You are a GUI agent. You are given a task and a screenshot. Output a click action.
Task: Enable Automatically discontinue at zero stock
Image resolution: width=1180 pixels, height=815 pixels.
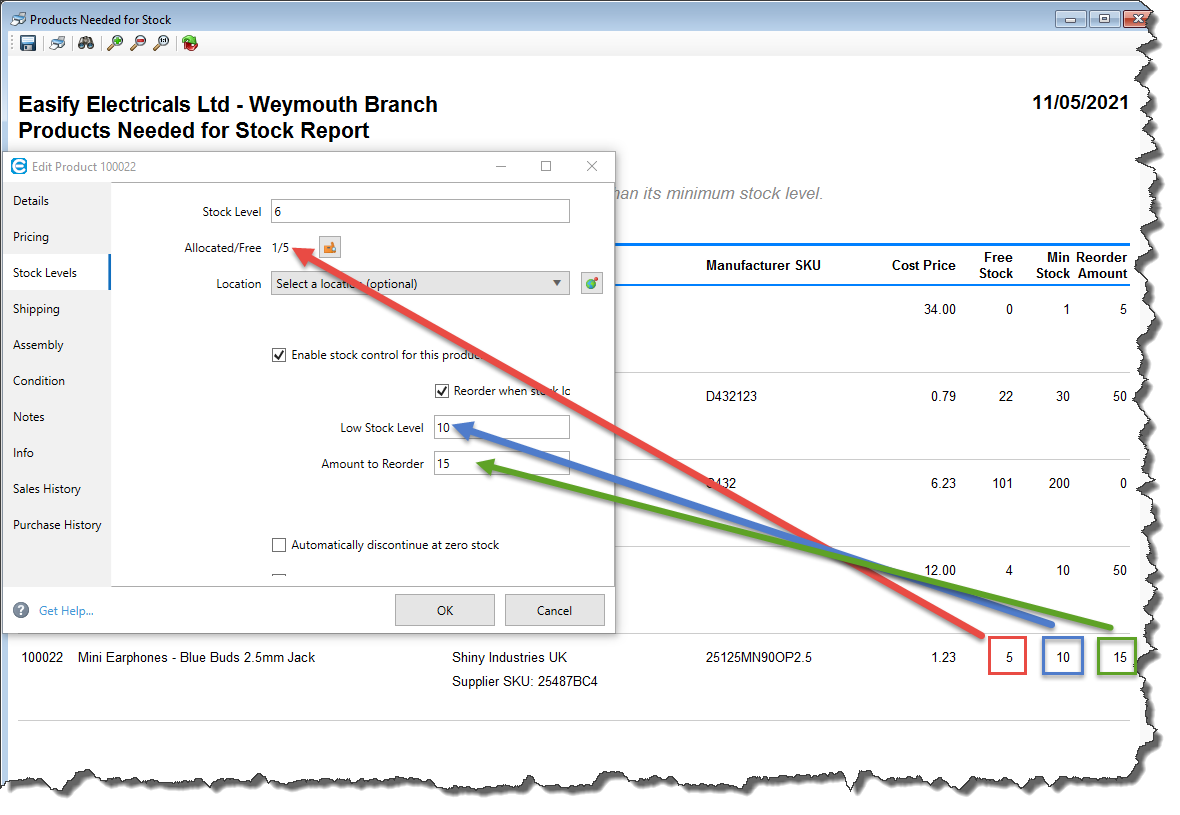pyautogui.click(x=279, y=545)
